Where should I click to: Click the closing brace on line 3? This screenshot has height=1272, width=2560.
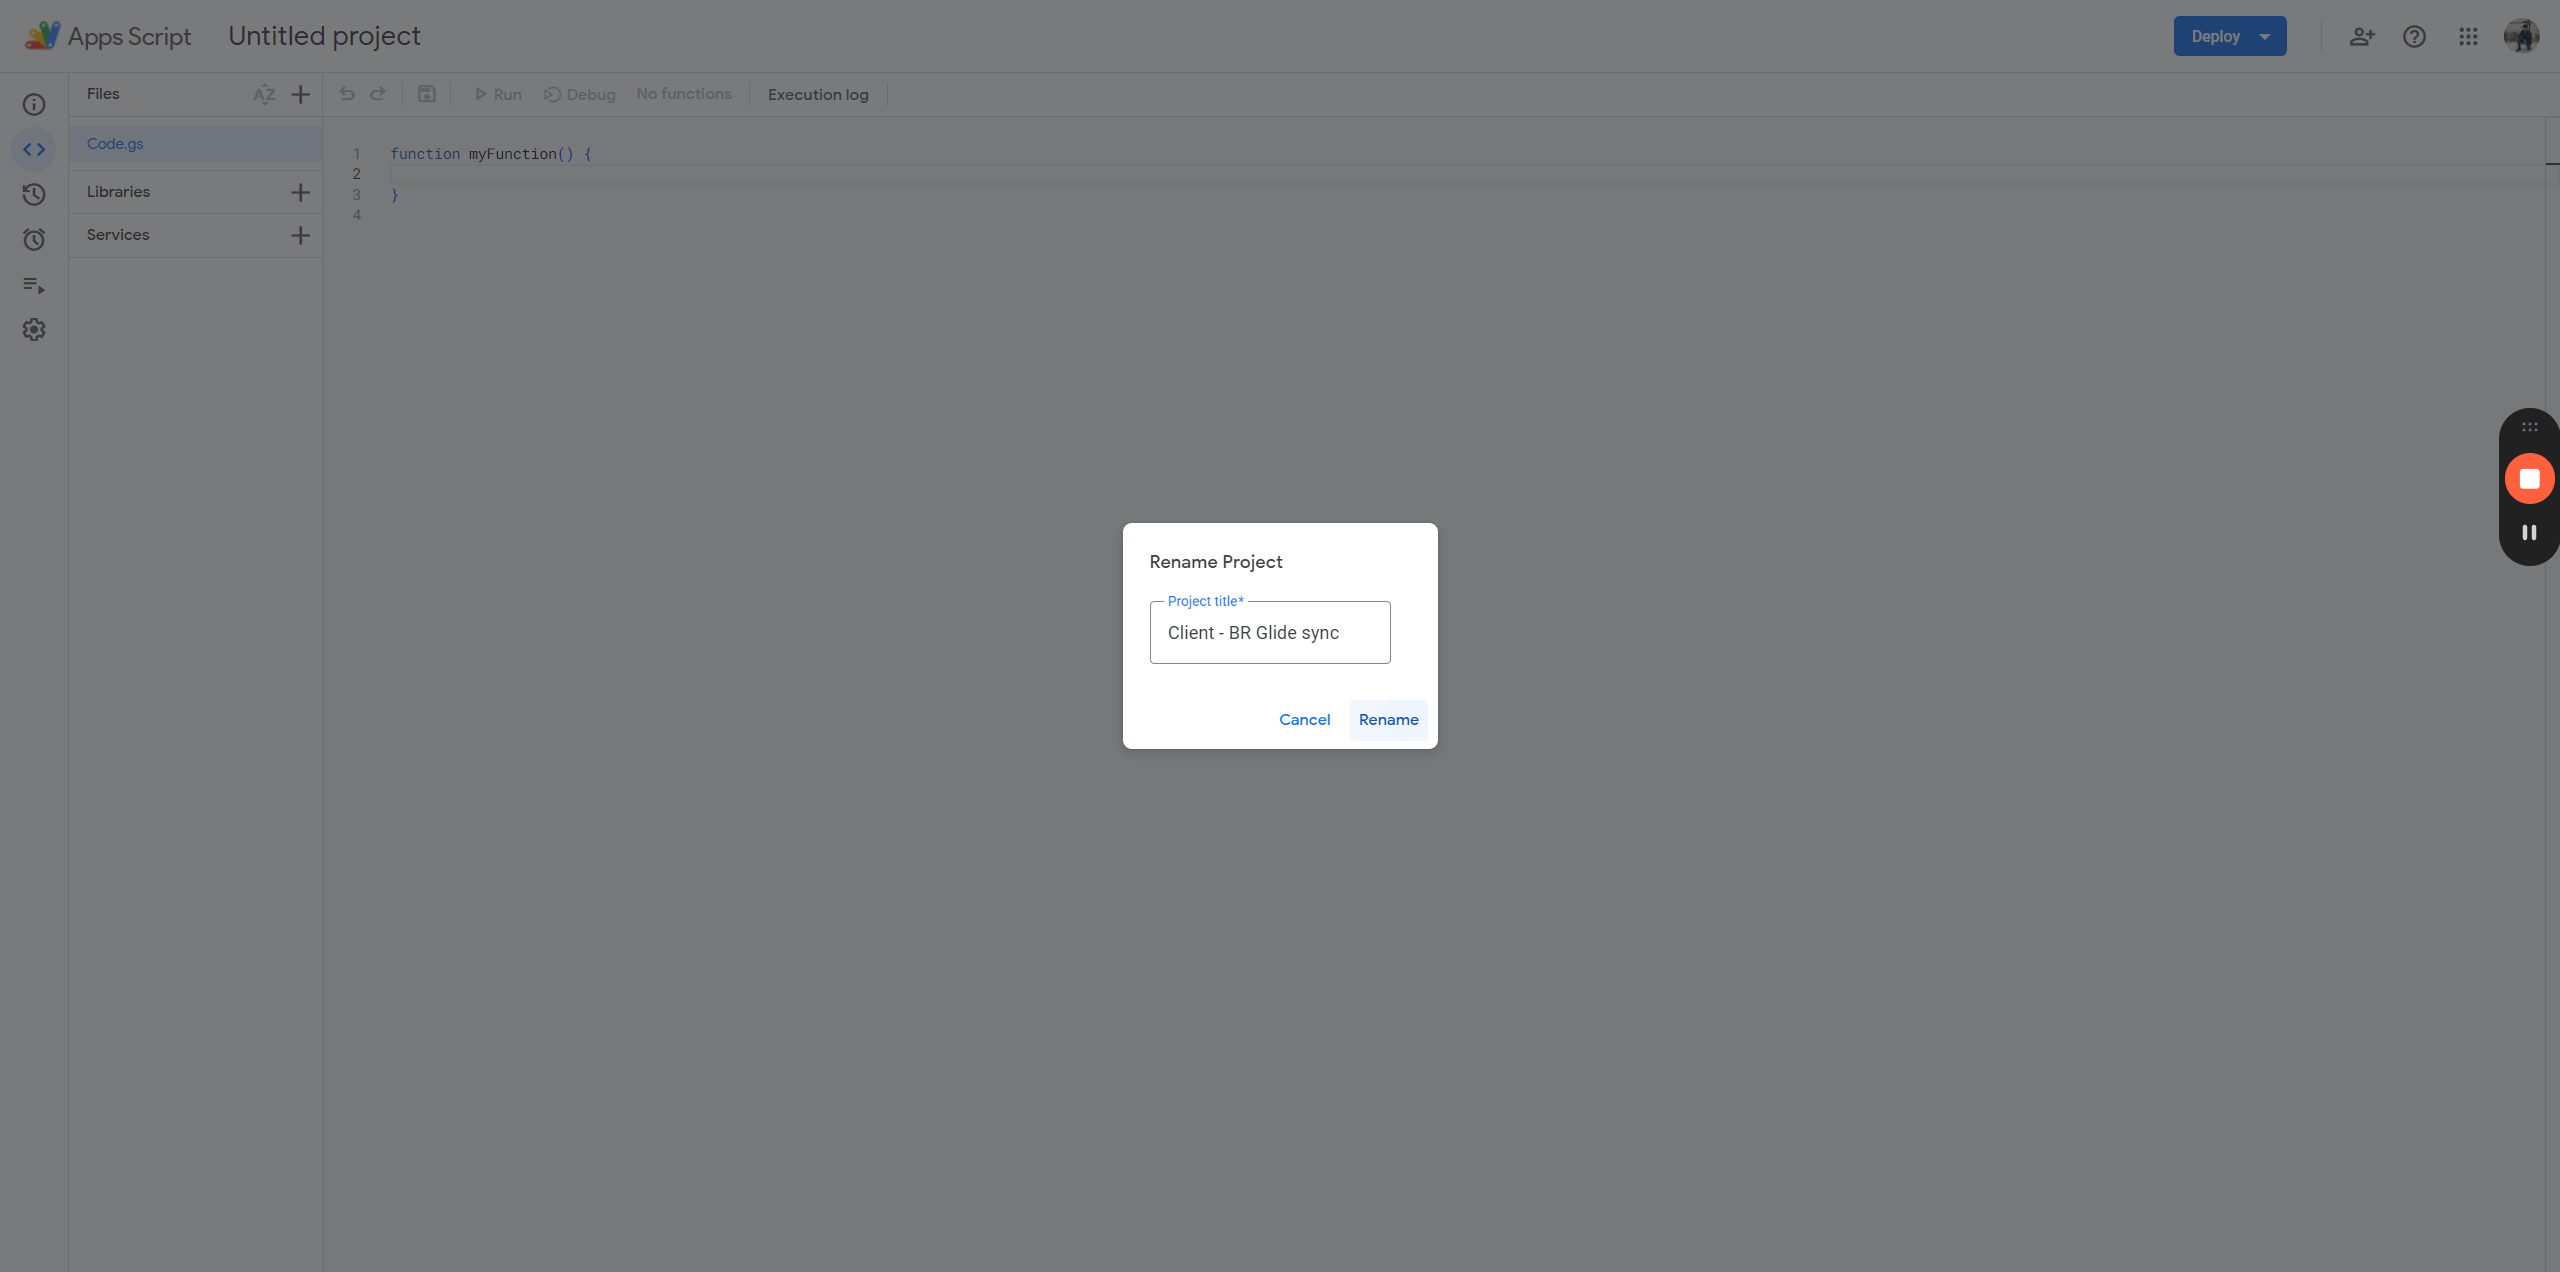pos(394,195)
